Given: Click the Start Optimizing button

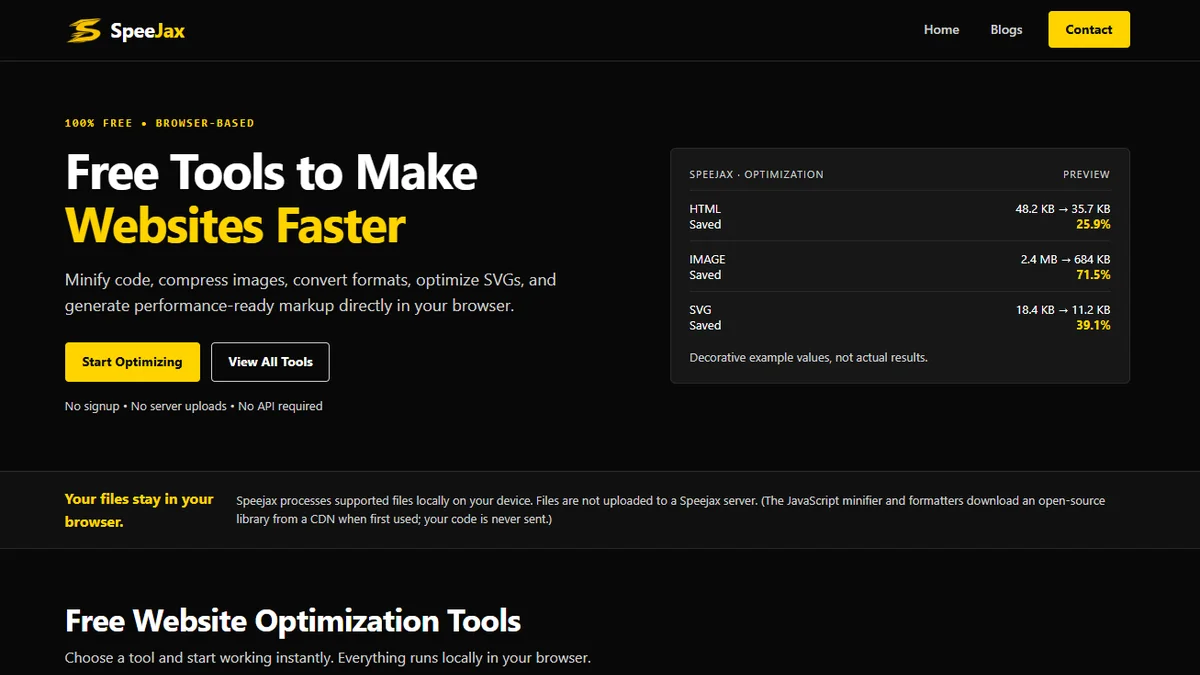Looking at the screenshot, I should (x=132, y=362).
